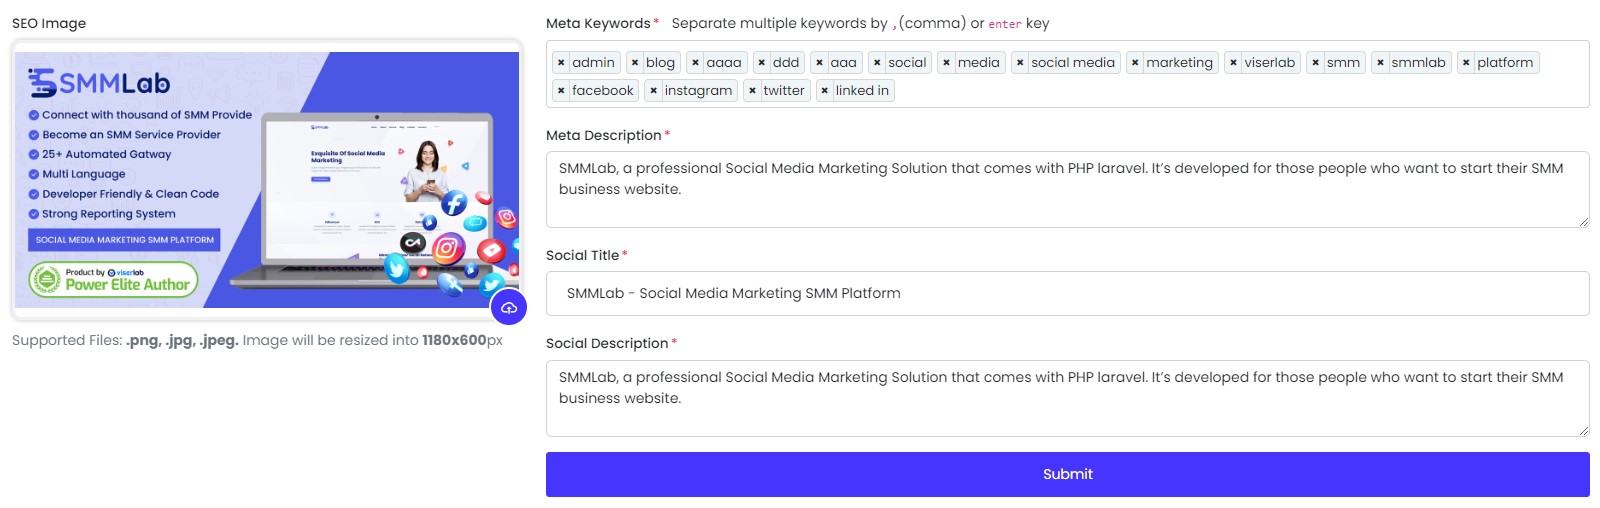This screenshot has width=1600, height=508.
Task: Remove the 'marketing' keyword tag
Action: [1135, 63]
